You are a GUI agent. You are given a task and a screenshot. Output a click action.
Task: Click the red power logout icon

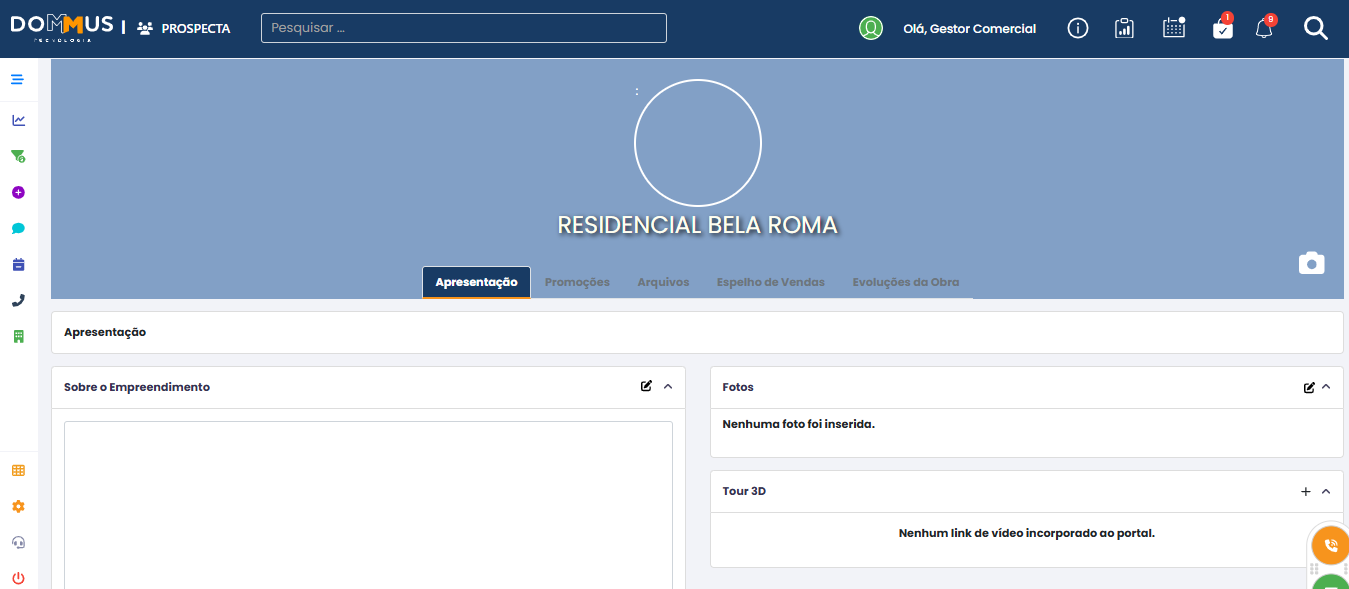[18, 578]
